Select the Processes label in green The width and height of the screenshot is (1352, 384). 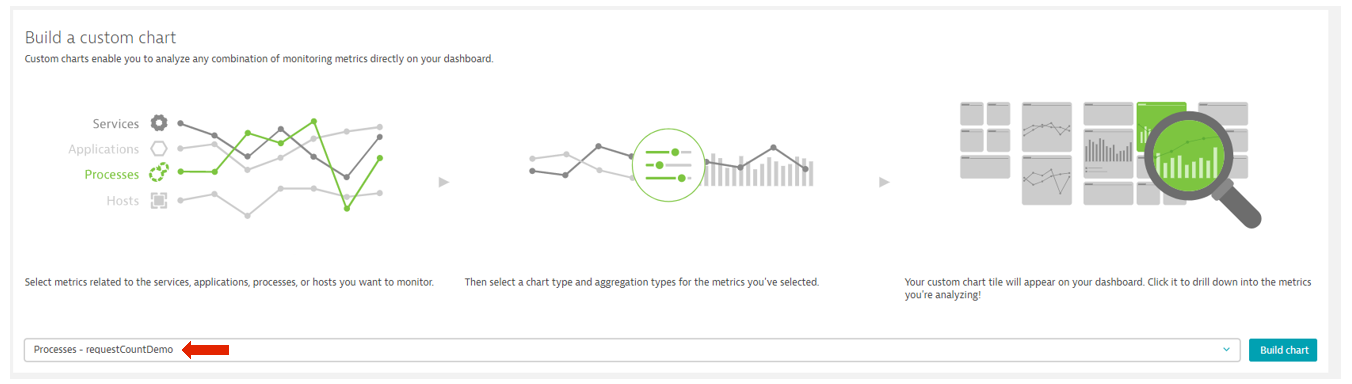(112, 175)
